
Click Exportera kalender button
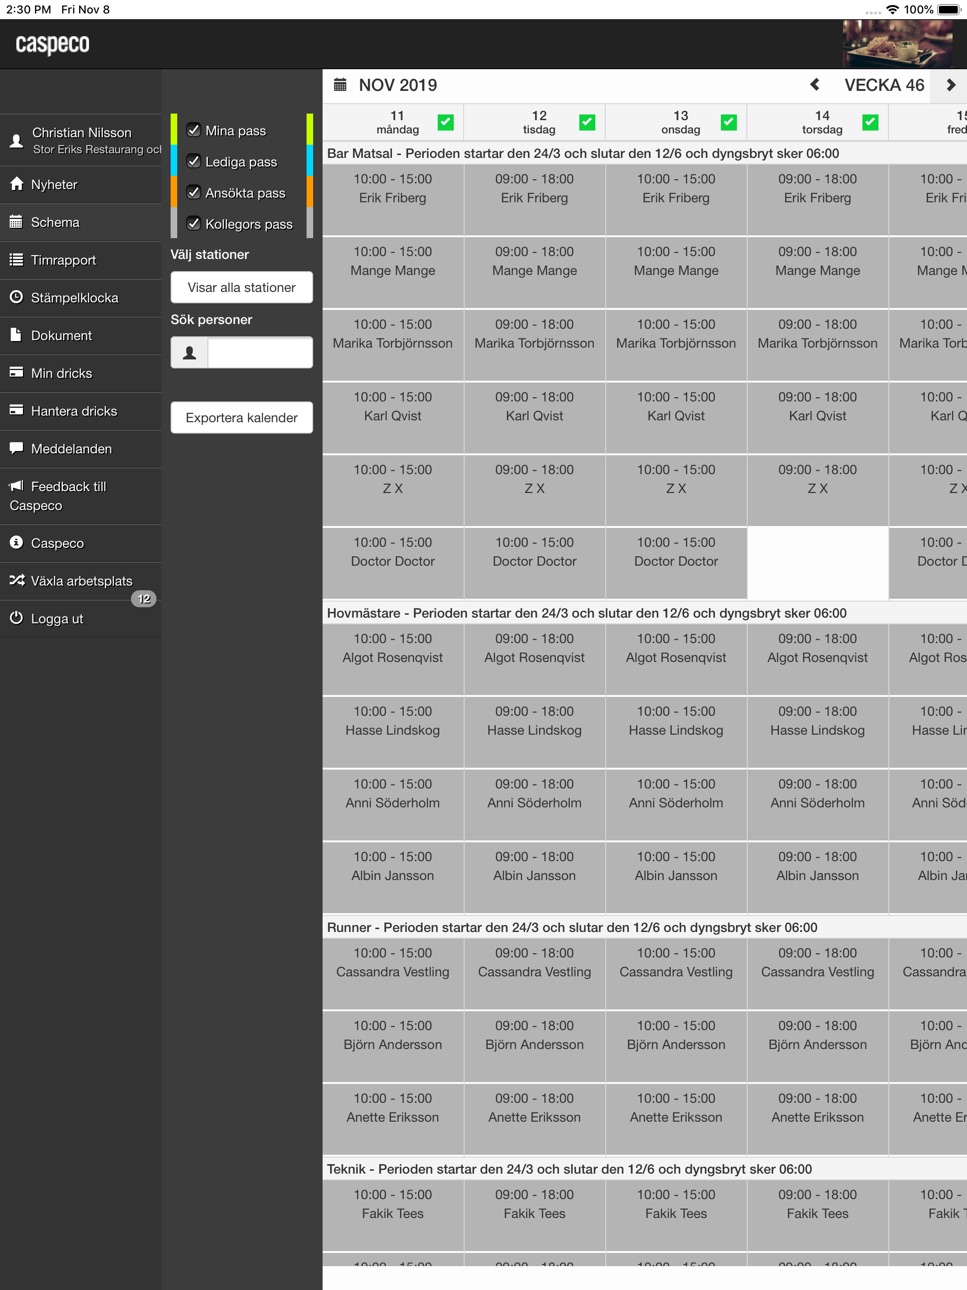click(x=241, y=417)
